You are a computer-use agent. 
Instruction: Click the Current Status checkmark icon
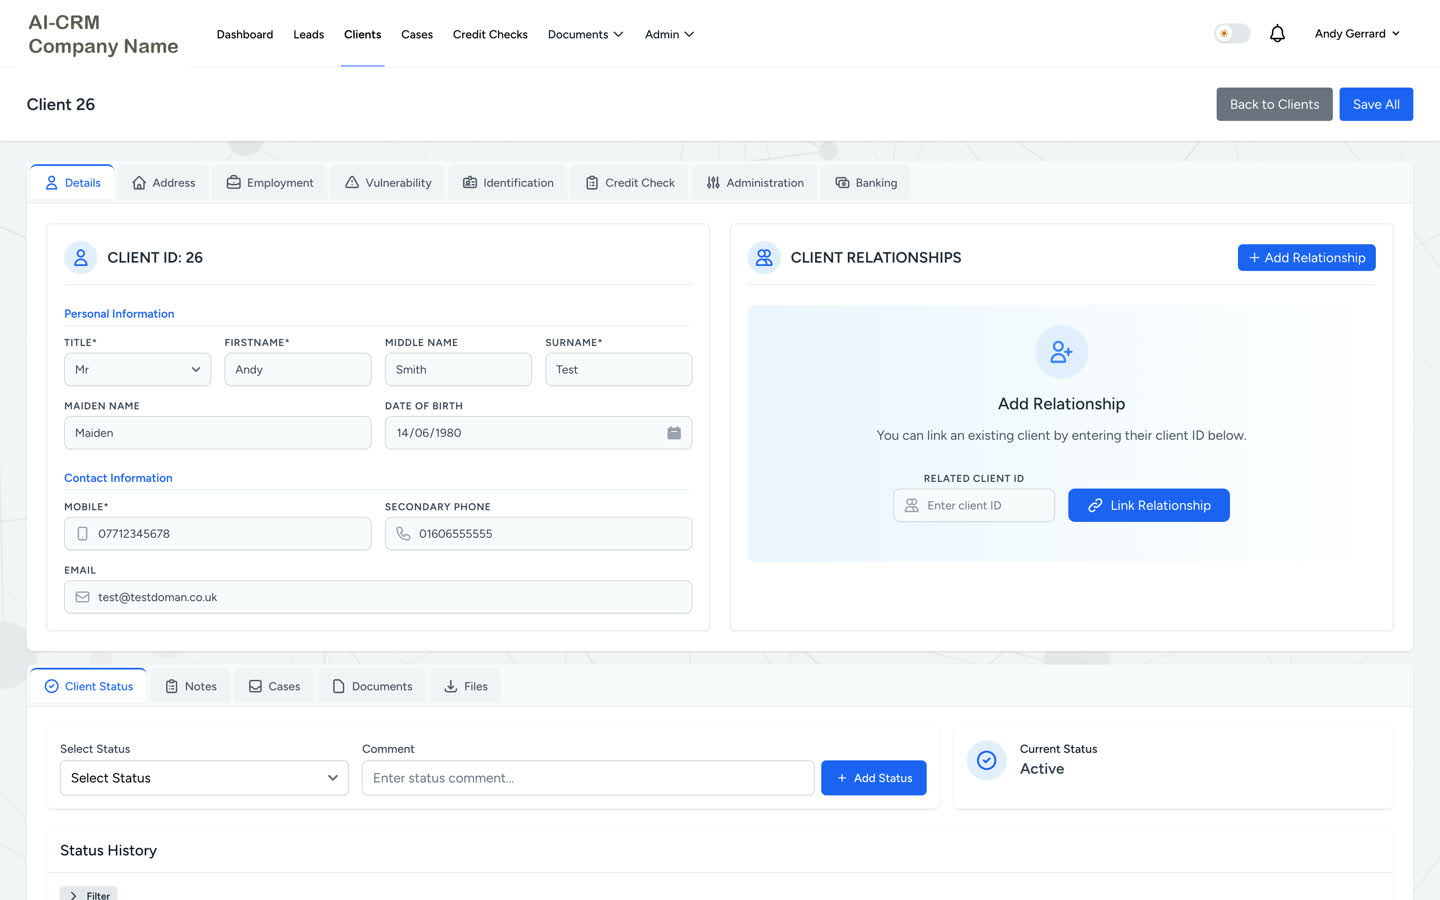coord(986,760)
